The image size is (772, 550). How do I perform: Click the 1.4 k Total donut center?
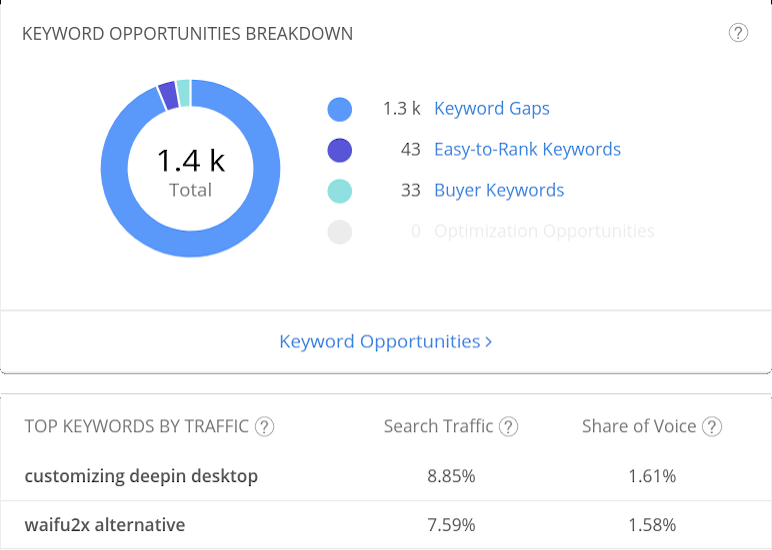190,170
